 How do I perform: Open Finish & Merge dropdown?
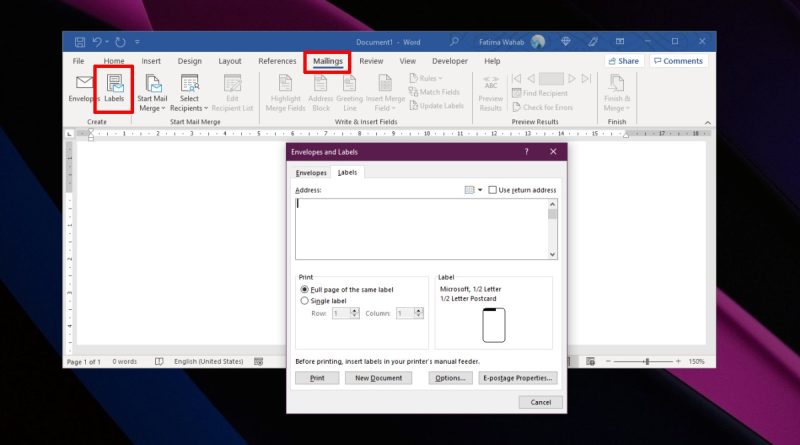pyautogui.click(x=616, y=93)
